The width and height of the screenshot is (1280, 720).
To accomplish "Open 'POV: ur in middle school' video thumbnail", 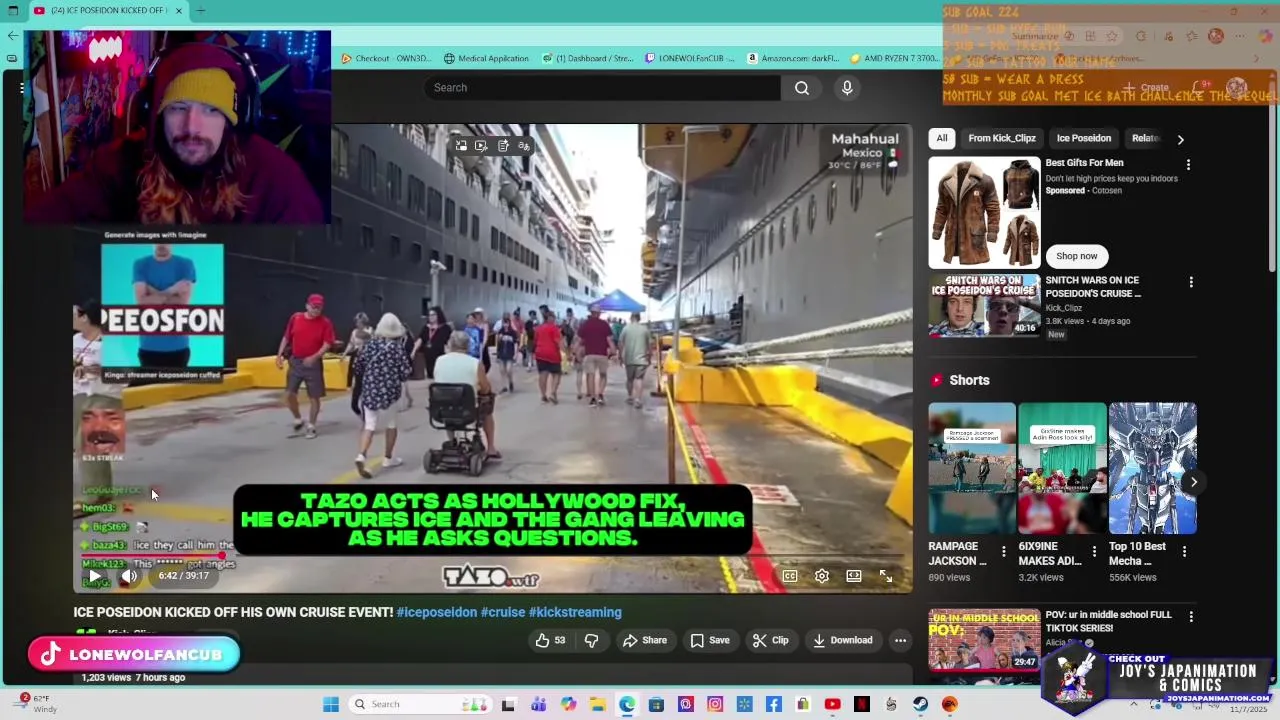I will 984,640.
